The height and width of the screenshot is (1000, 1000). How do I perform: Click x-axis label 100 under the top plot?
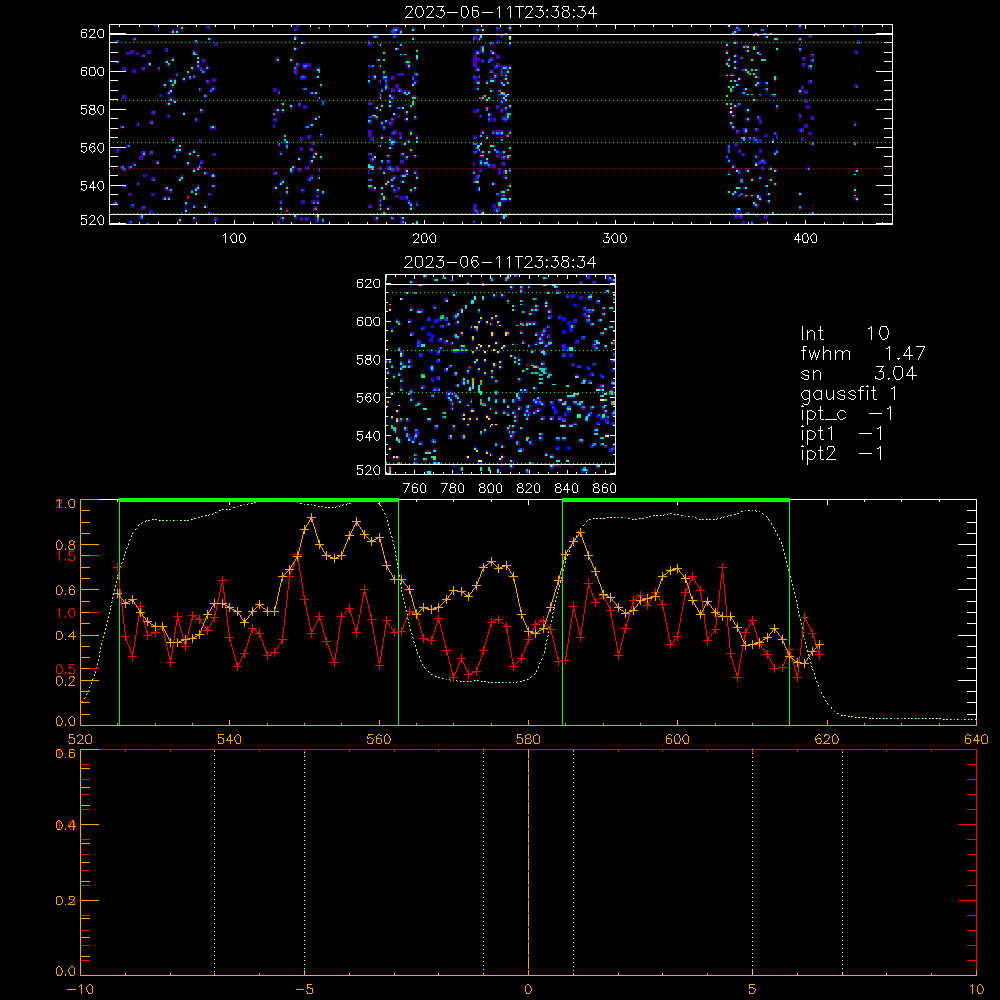click(234, 239)
